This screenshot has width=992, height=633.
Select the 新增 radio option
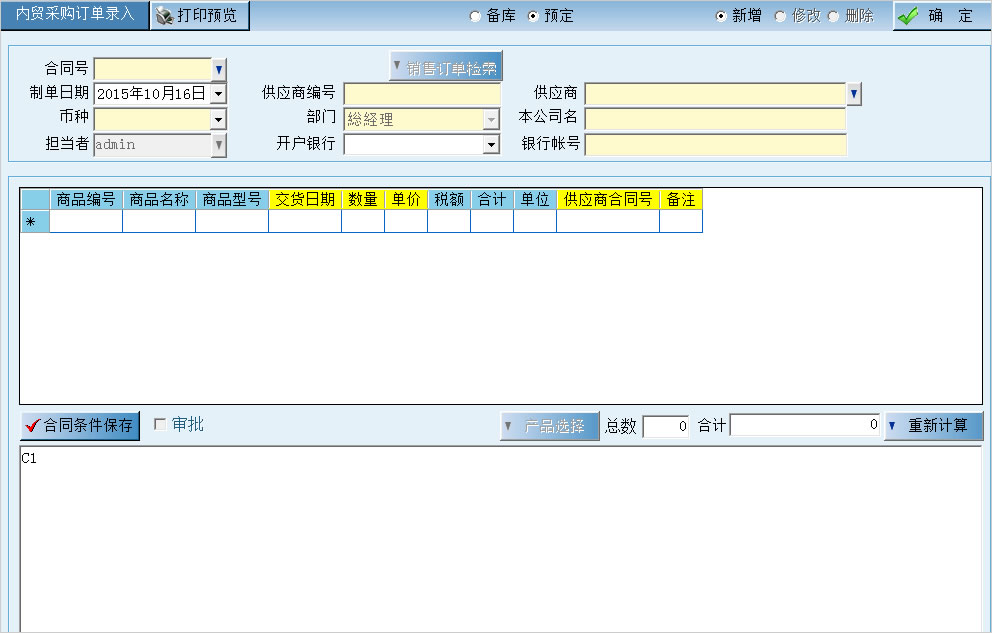pyautogui.click(x=721, y=16)
